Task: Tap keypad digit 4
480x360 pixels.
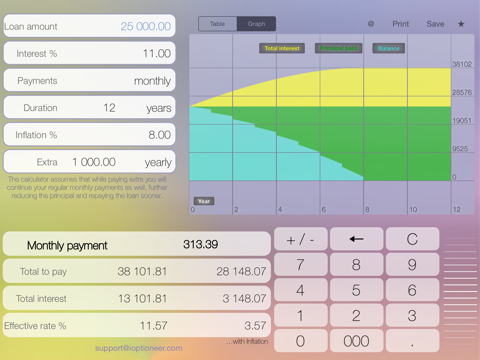Action: point(300,290)
